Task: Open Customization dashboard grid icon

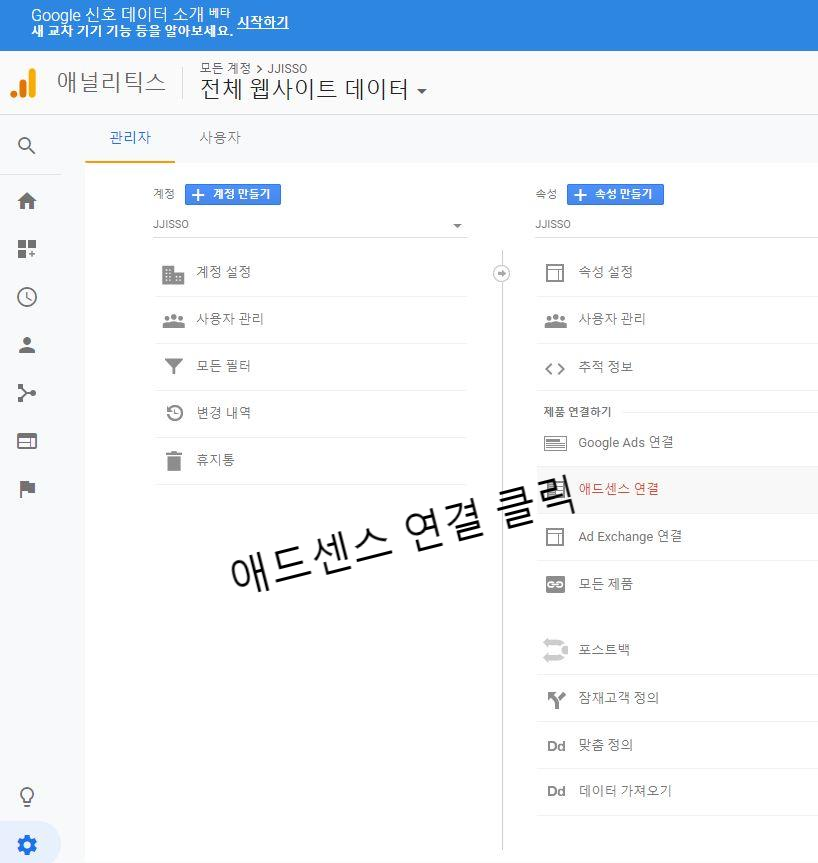Action: (27, 249)
